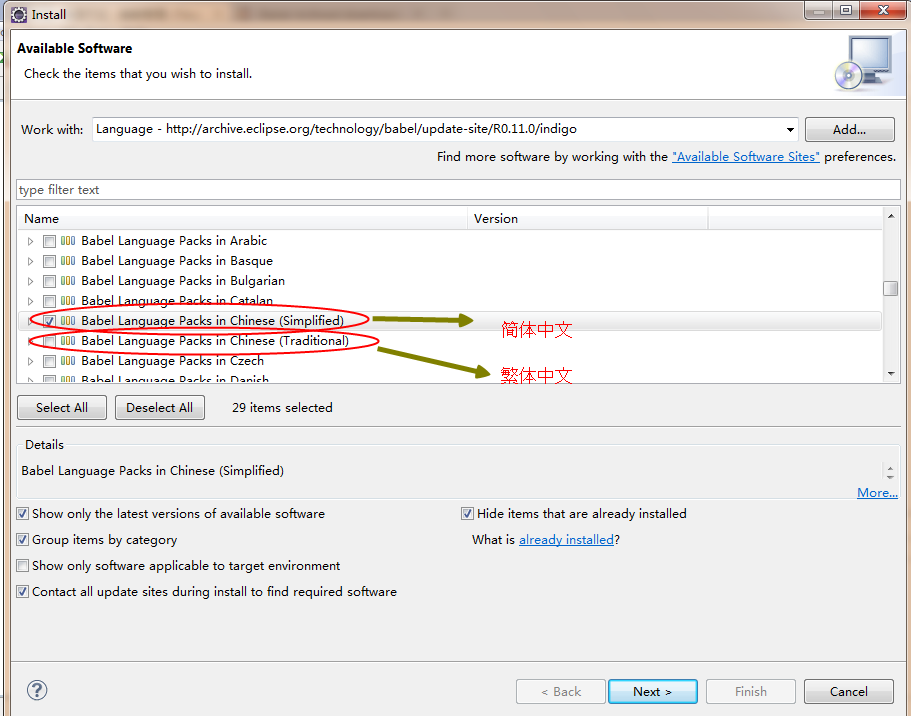Click the Eclipse icon in the Install title bar
911x716 pixels.
19,15
